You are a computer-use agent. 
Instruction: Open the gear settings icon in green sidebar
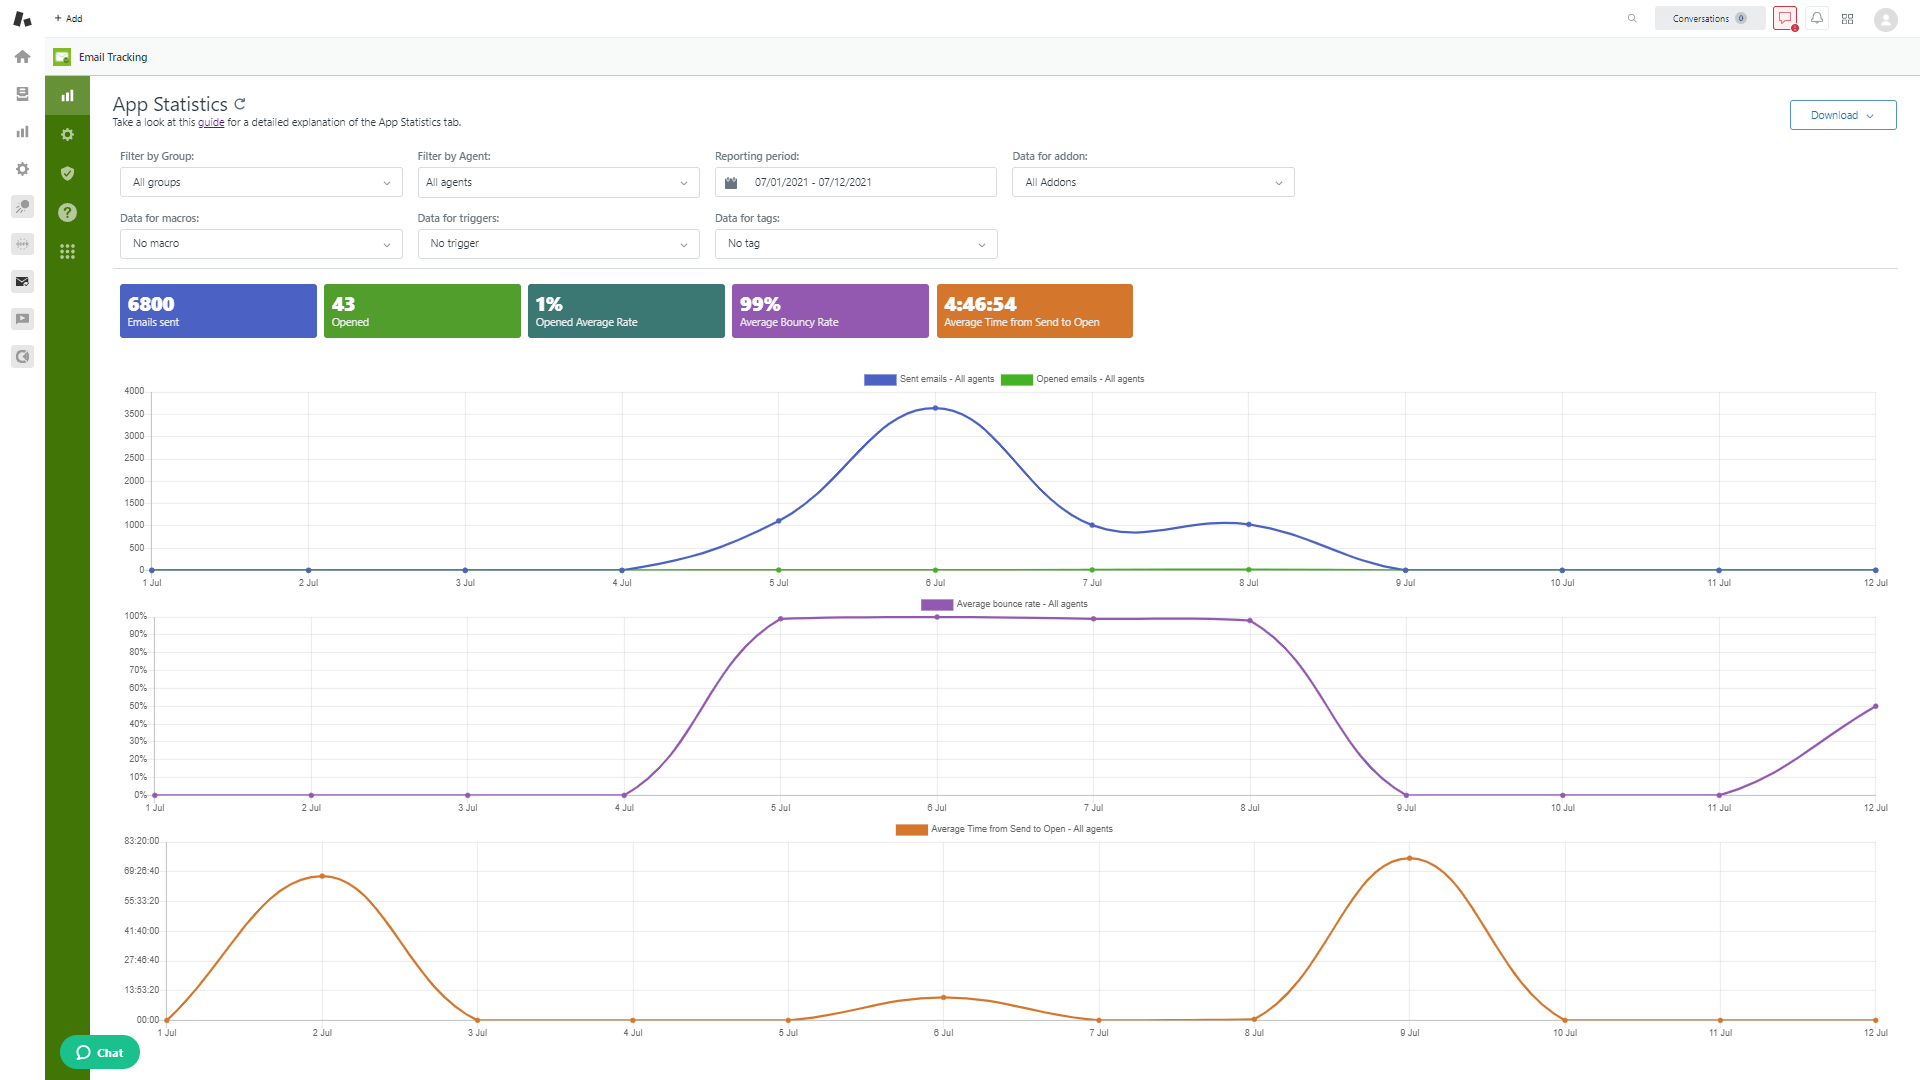coord(67,134)
